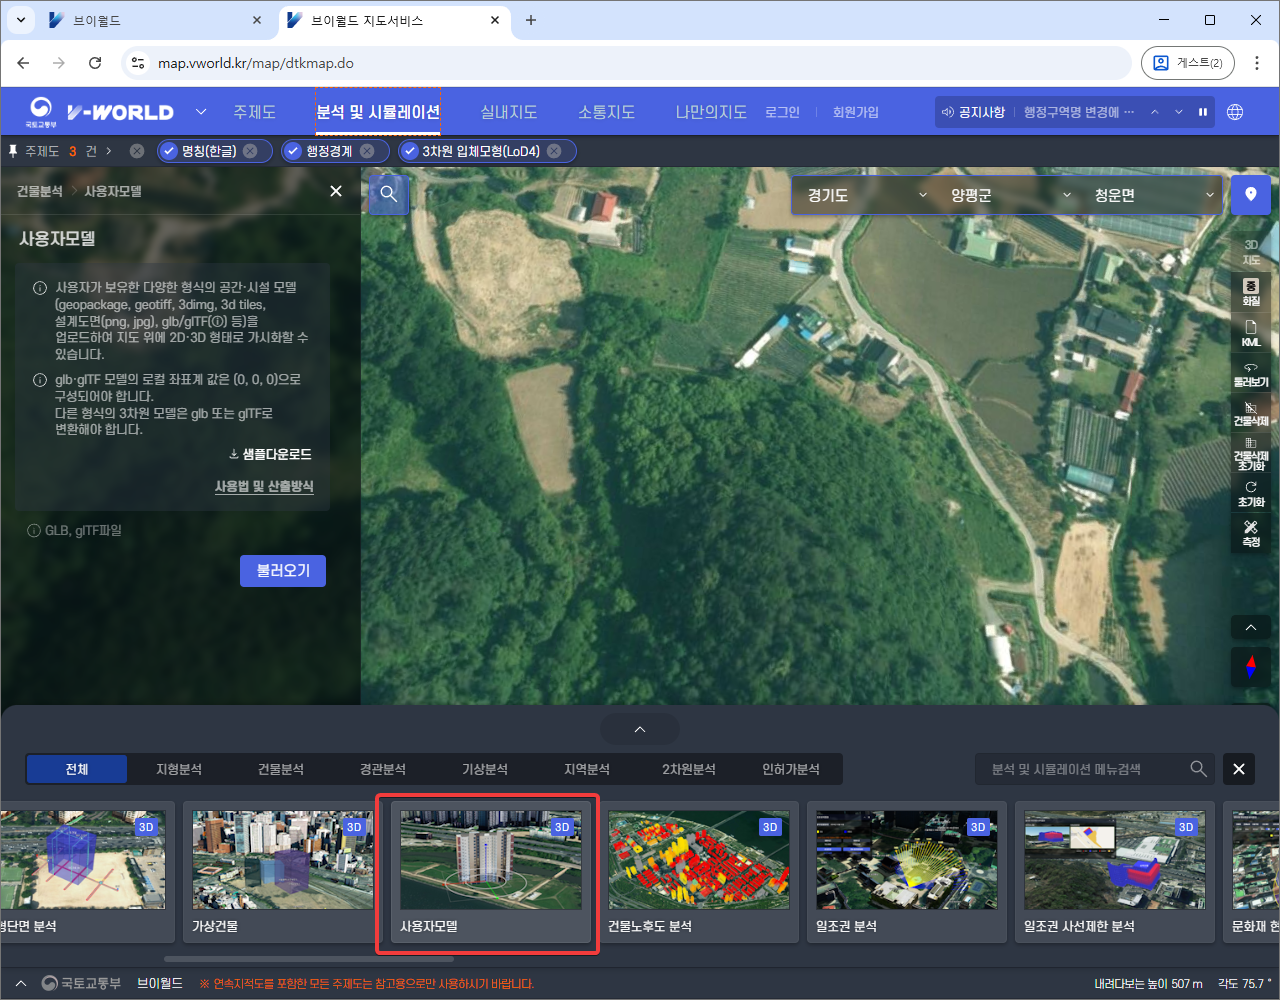Toggle the 행정경계 layer checkbox

293,151
